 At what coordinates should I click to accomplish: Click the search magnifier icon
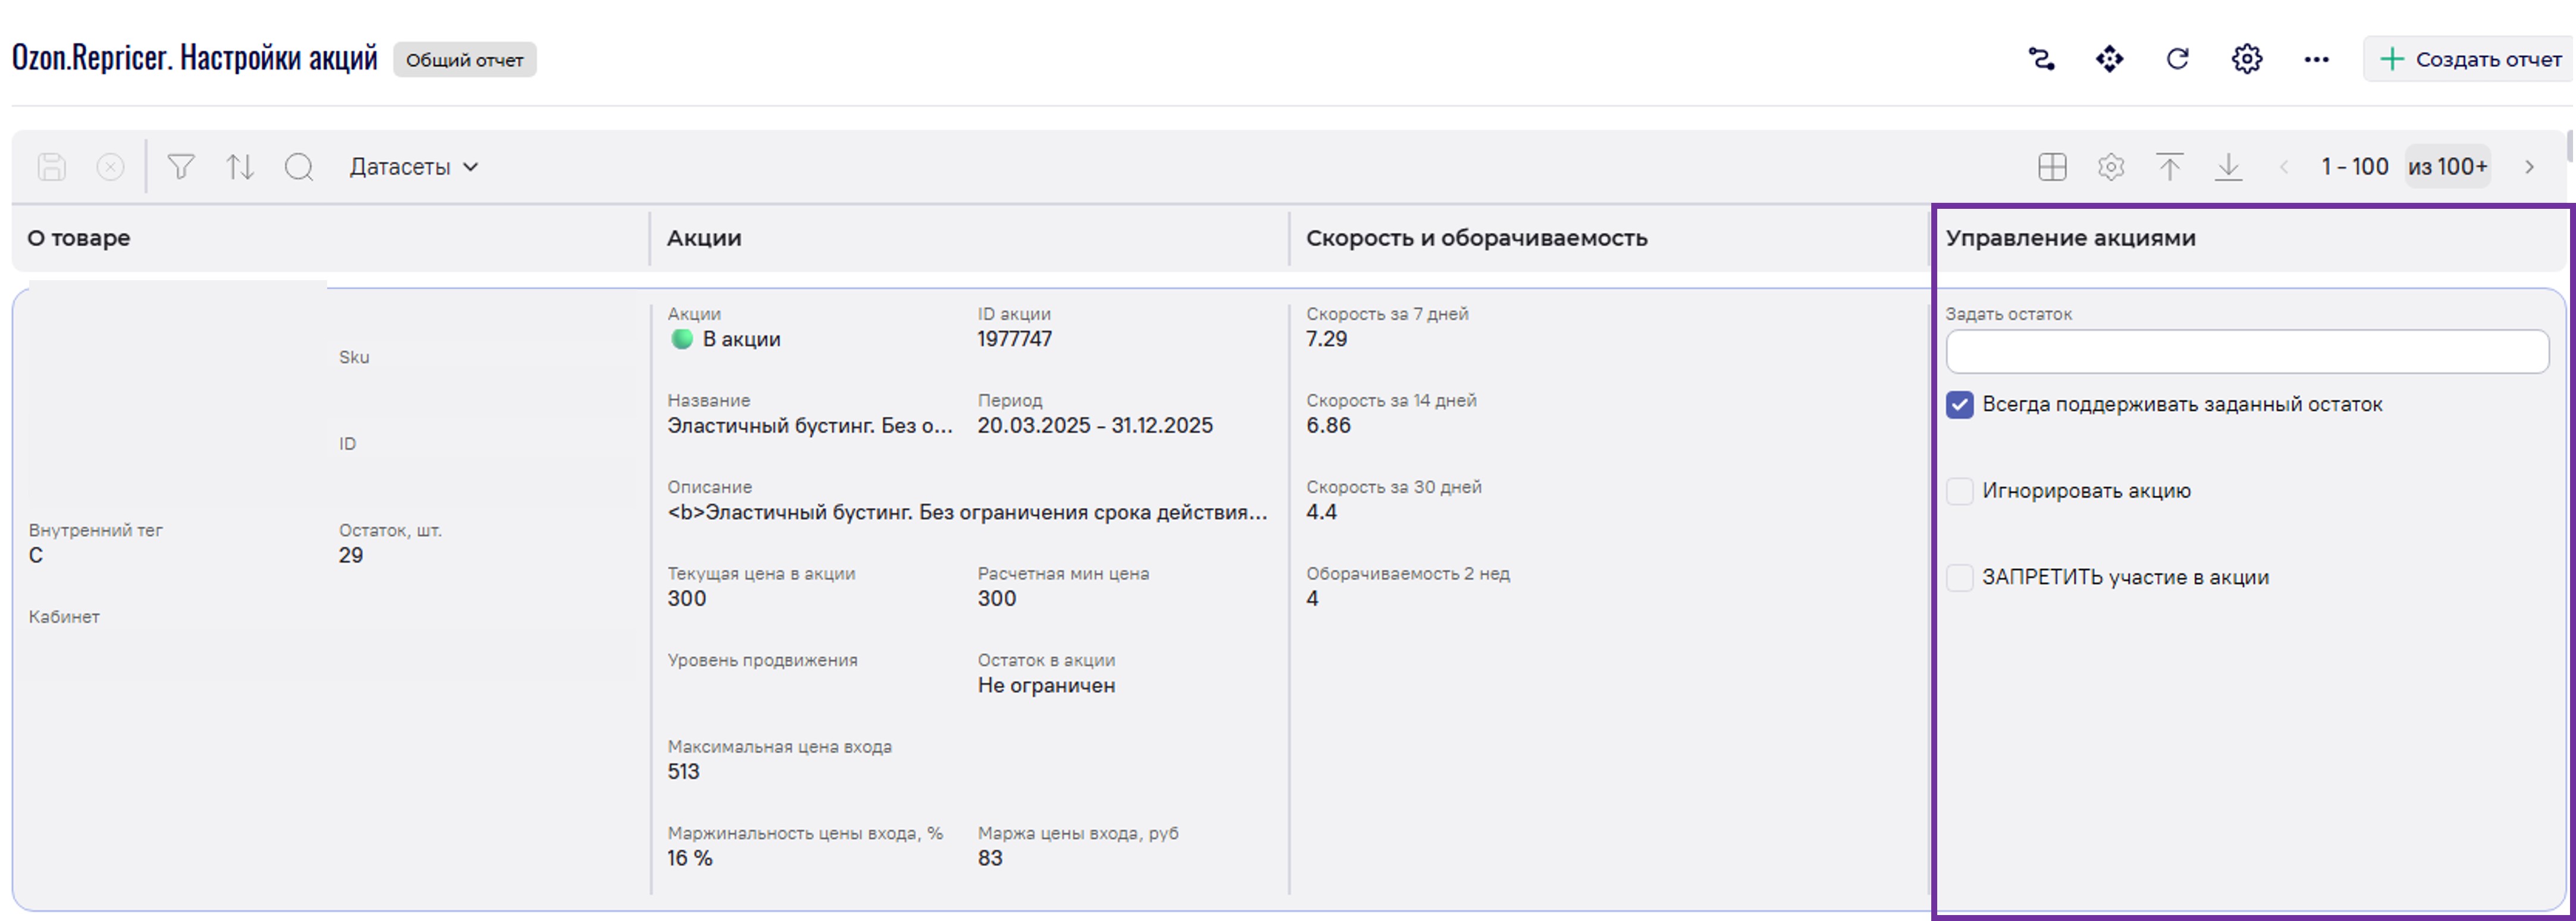coord(299,166)
